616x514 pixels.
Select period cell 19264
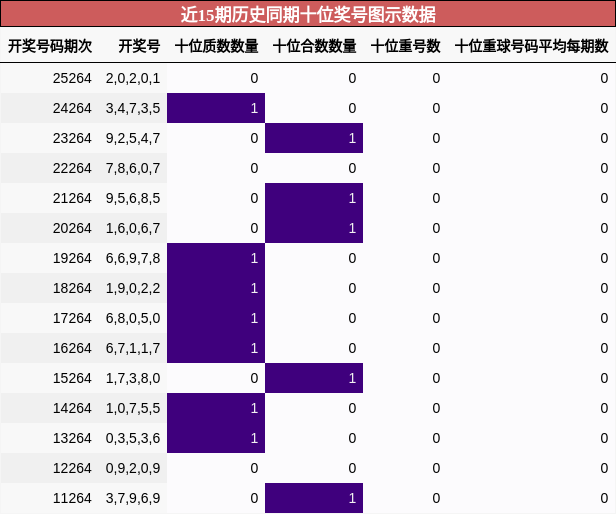[72, 258]
